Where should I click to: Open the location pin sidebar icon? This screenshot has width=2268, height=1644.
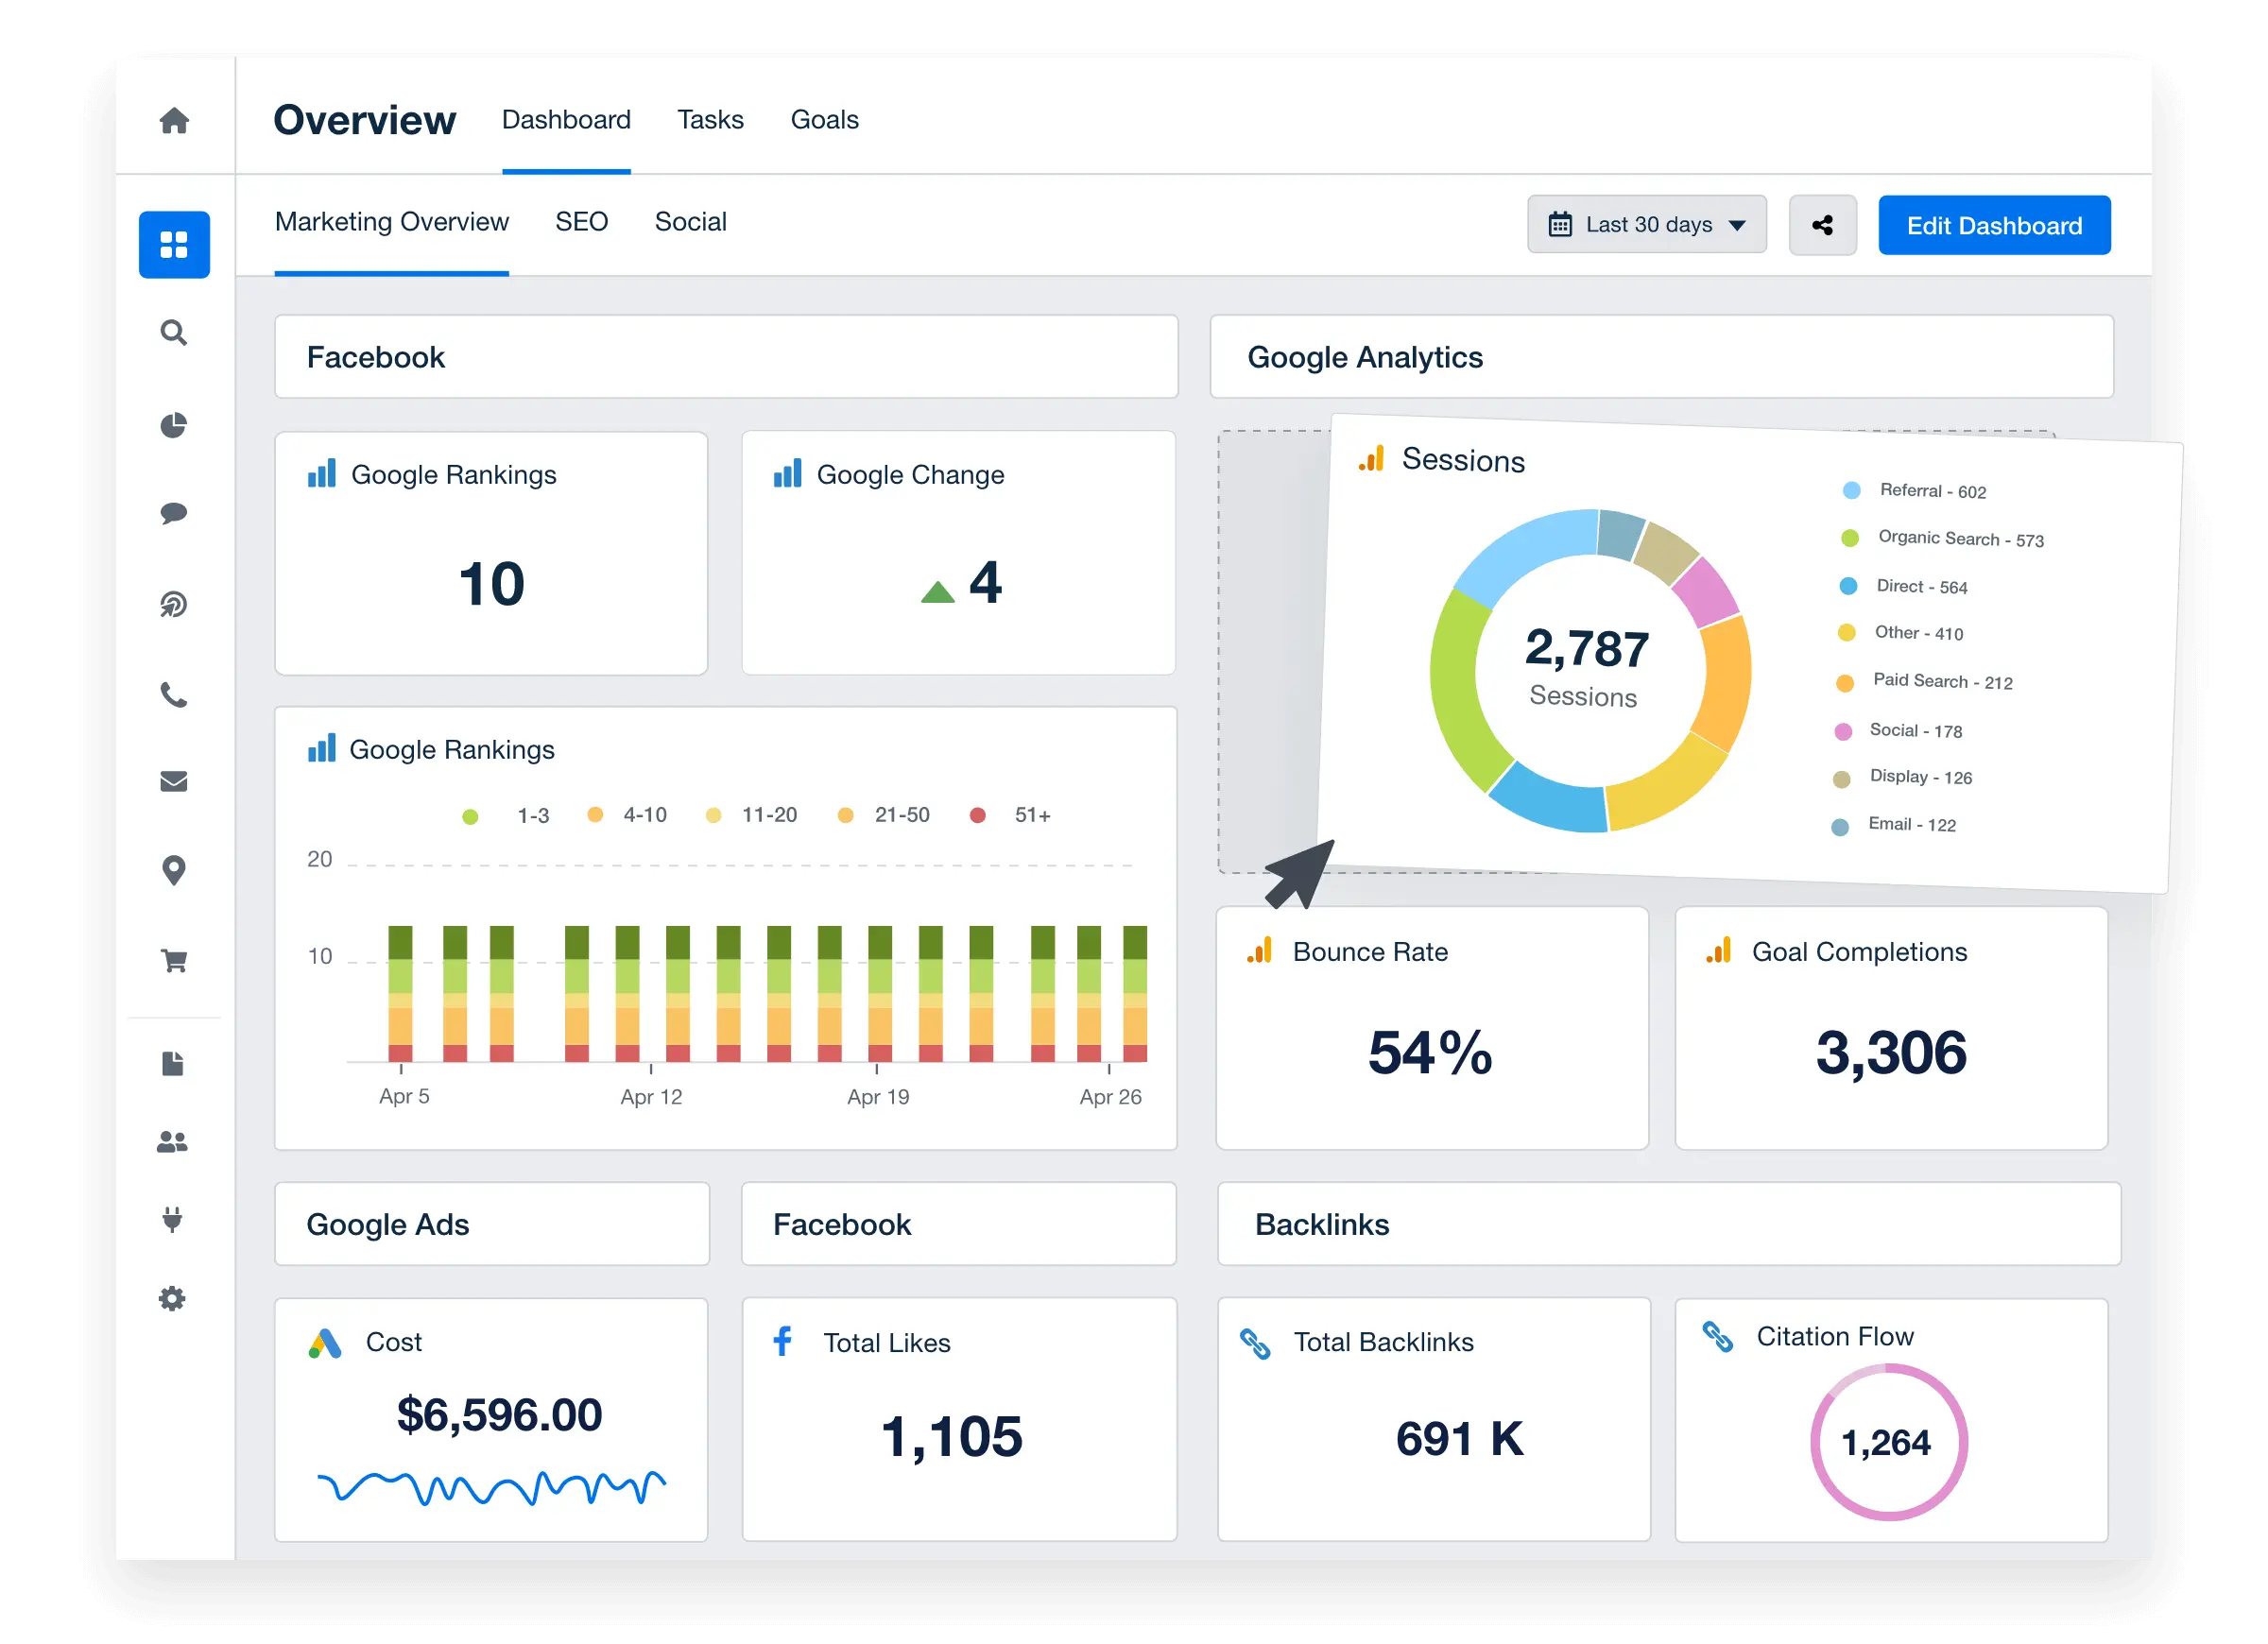click(x=175, y=871)
